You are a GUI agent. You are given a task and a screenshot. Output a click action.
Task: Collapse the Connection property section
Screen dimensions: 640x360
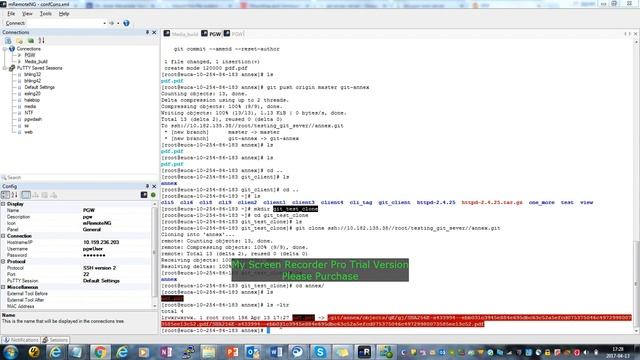tap(3, 236)
